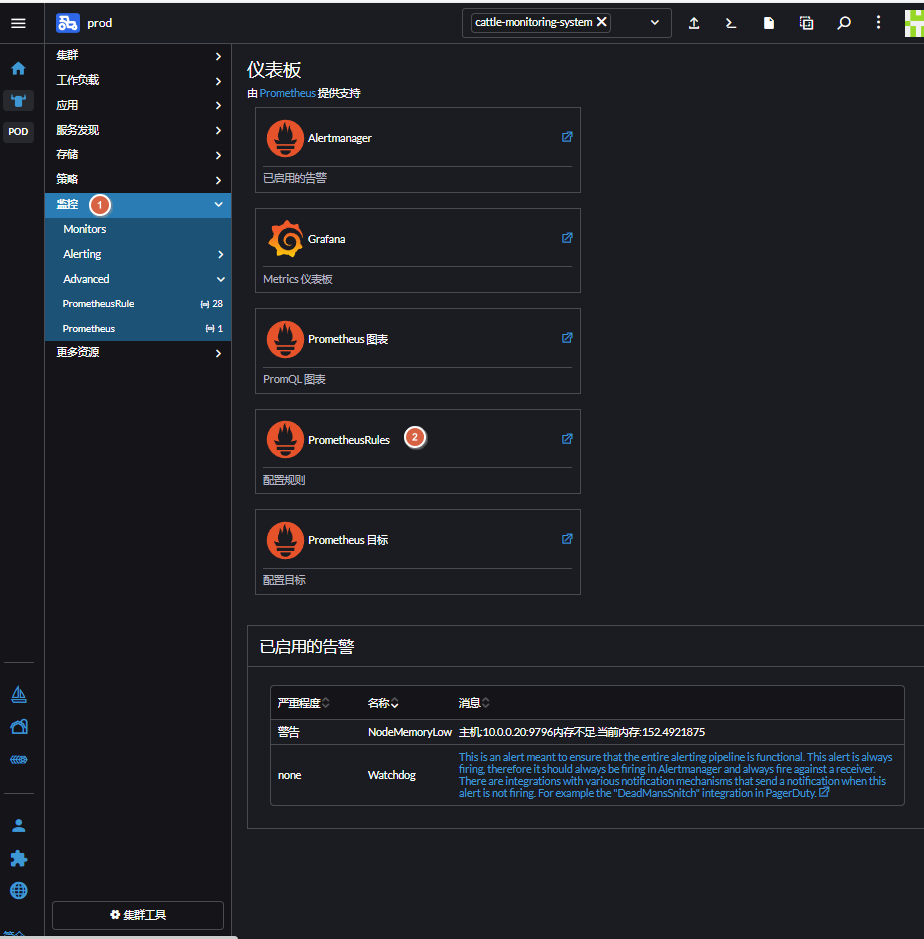
Task: Open the PrometheusRule menu item
Action: pos(138,304)
